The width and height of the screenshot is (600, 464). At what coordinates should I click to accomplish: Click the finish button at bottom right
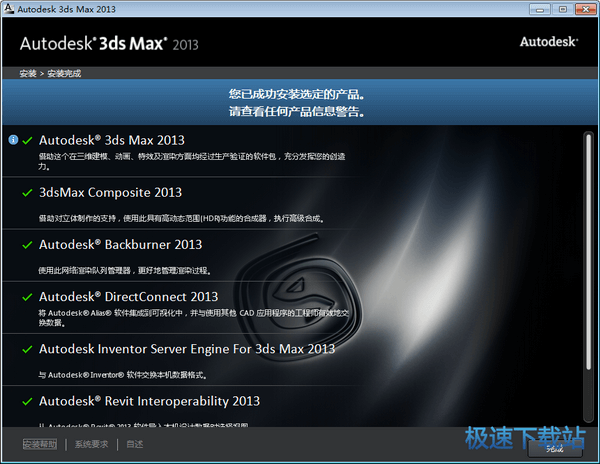[x=555, y=449]
